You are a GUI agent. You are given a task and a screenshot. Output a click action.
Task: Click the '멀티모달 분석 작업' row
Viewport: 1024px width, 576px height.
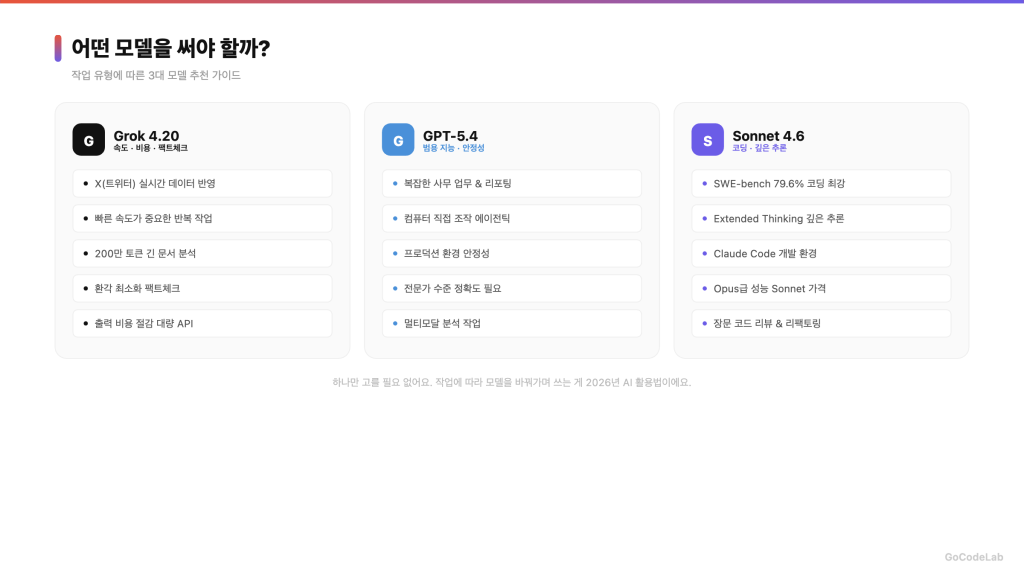pyautogui.click(x=511, y=324)
